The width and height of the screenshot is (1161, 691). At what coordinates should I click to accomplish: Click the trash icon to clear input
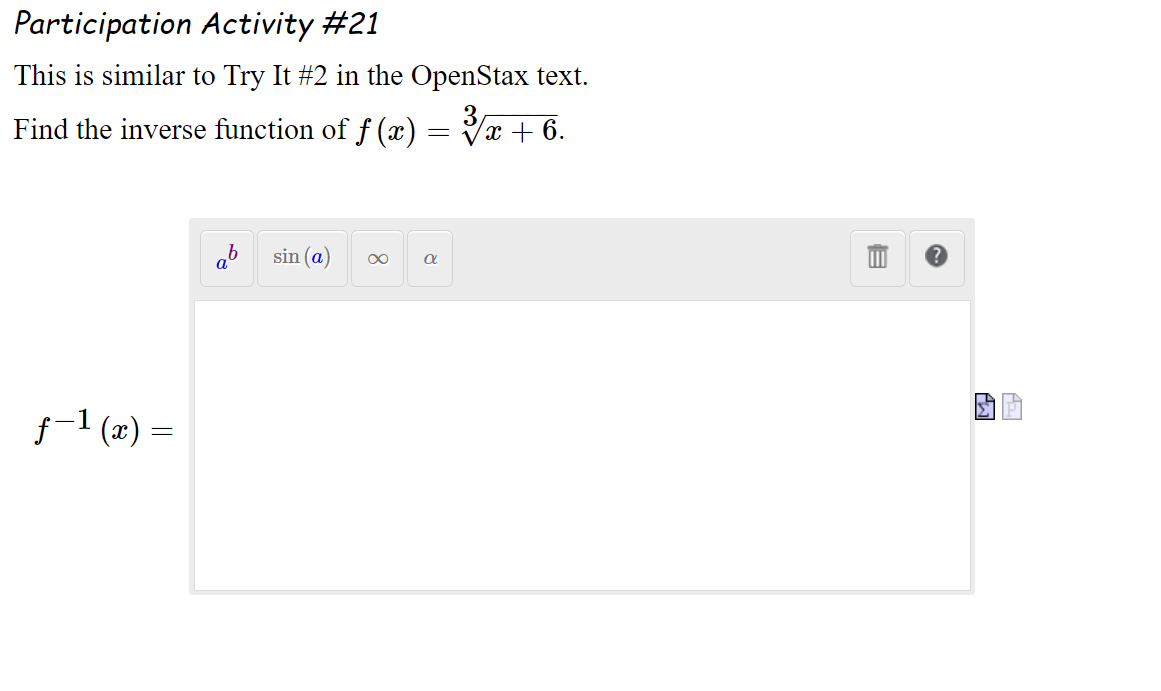coord(877,257)
